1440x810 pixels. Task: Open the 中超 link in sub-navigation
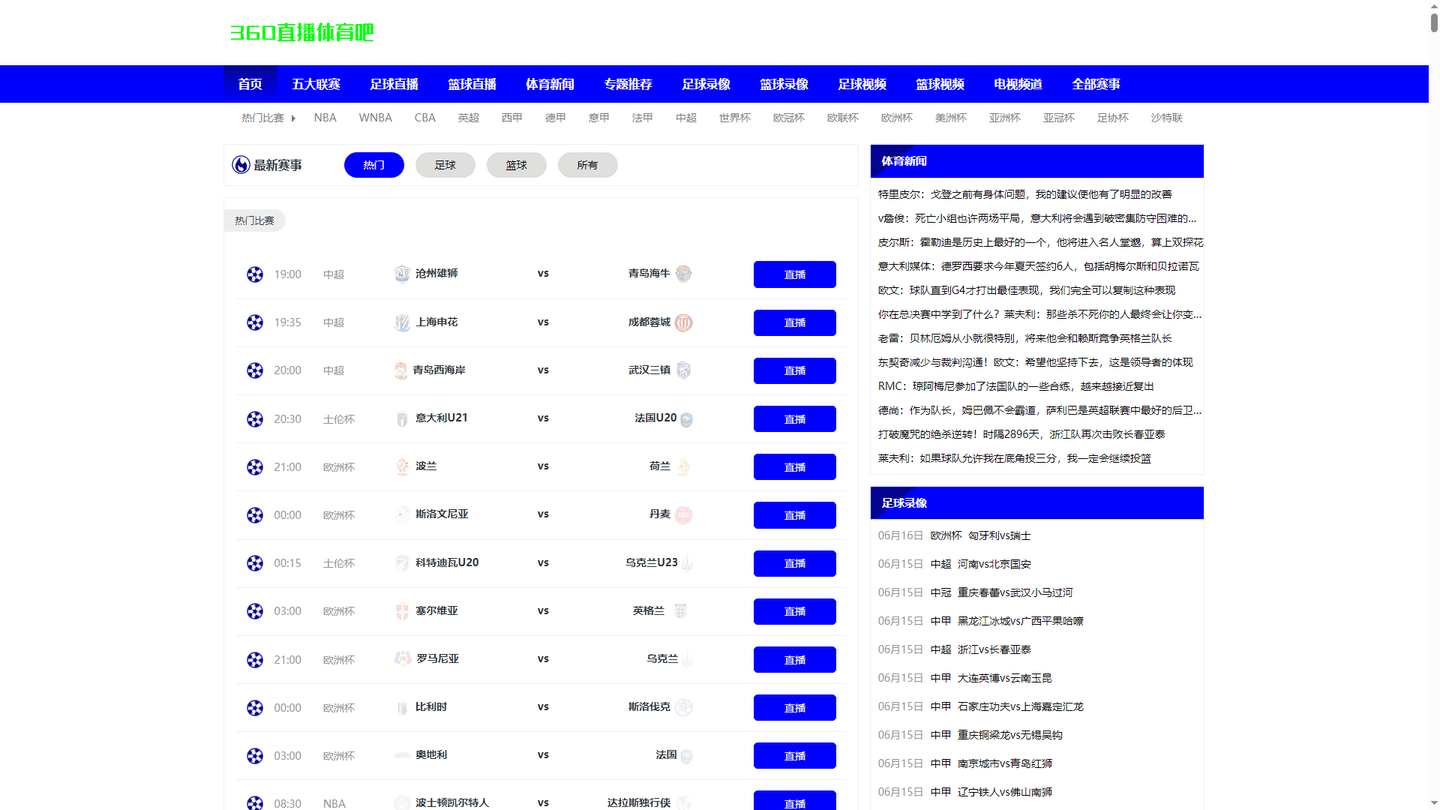click(x=686, y=118)
